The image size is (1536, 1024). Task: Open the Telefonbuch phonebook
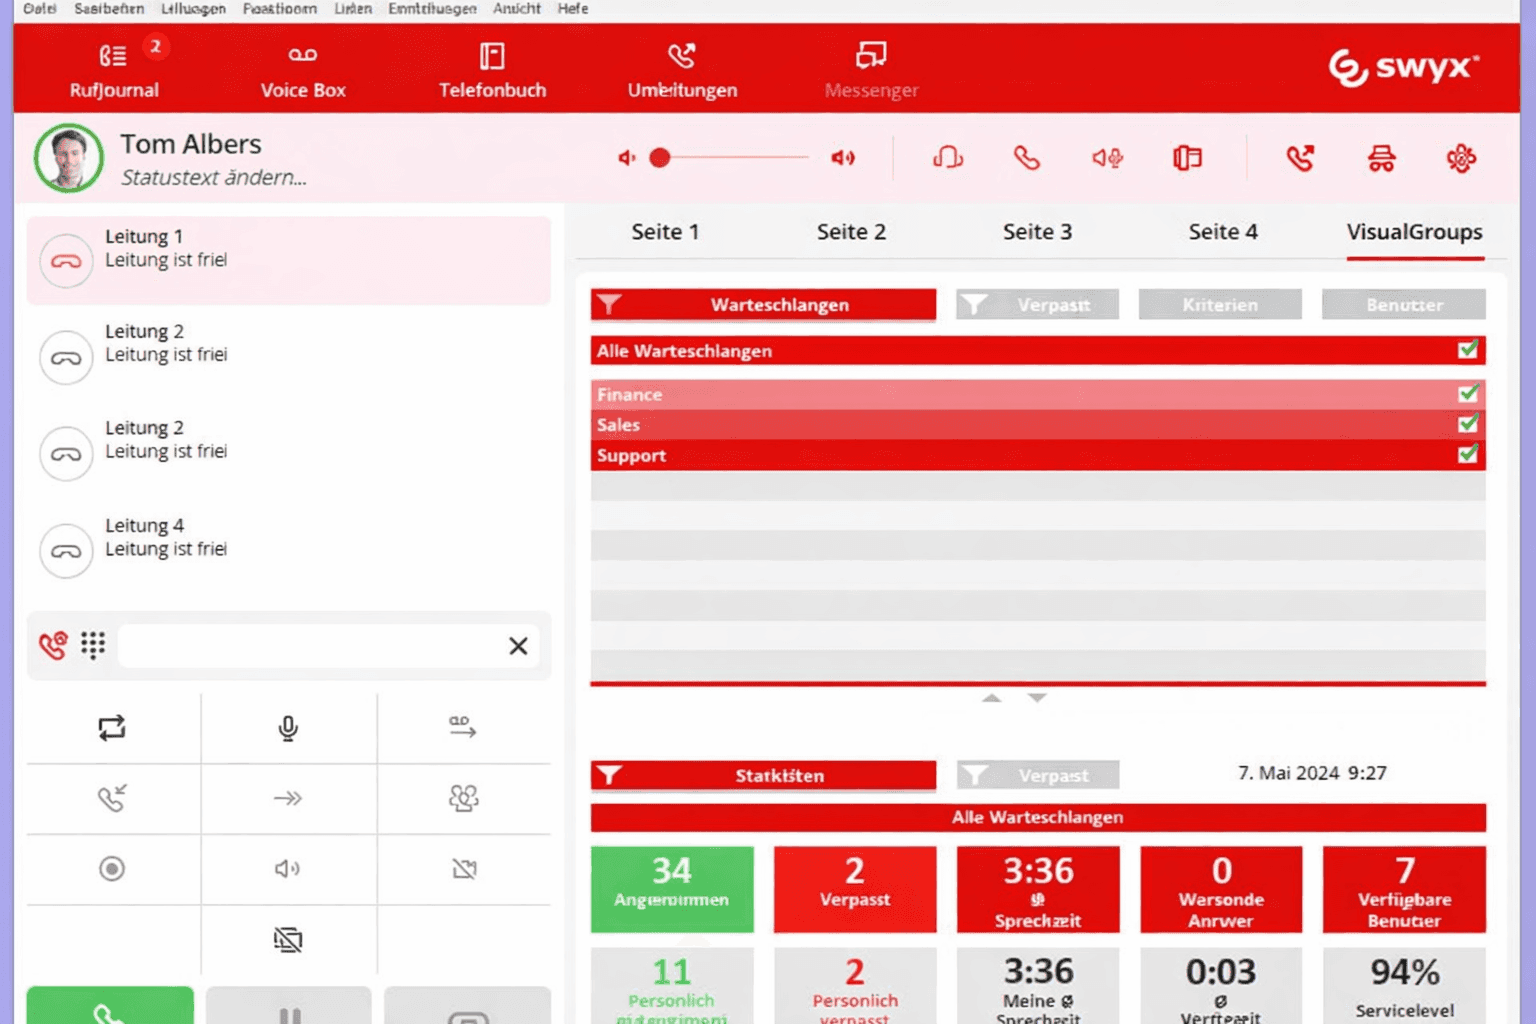[x=492, y=70]
